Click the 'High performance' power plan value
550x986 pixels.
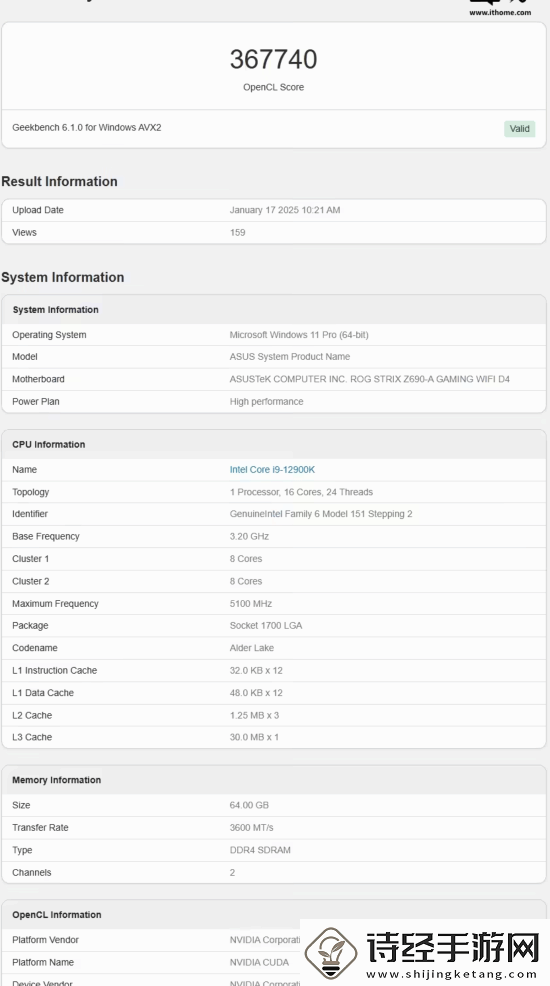pyautogui.click(x=267, y=402)
